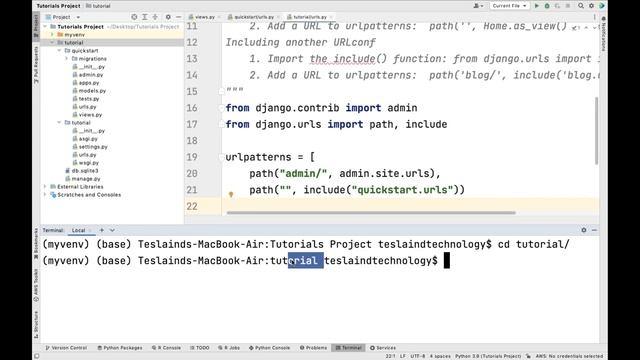Click the yellow intention lightbulb in the editor
This screenshot has height=360, width=640.
pos(231,195)
